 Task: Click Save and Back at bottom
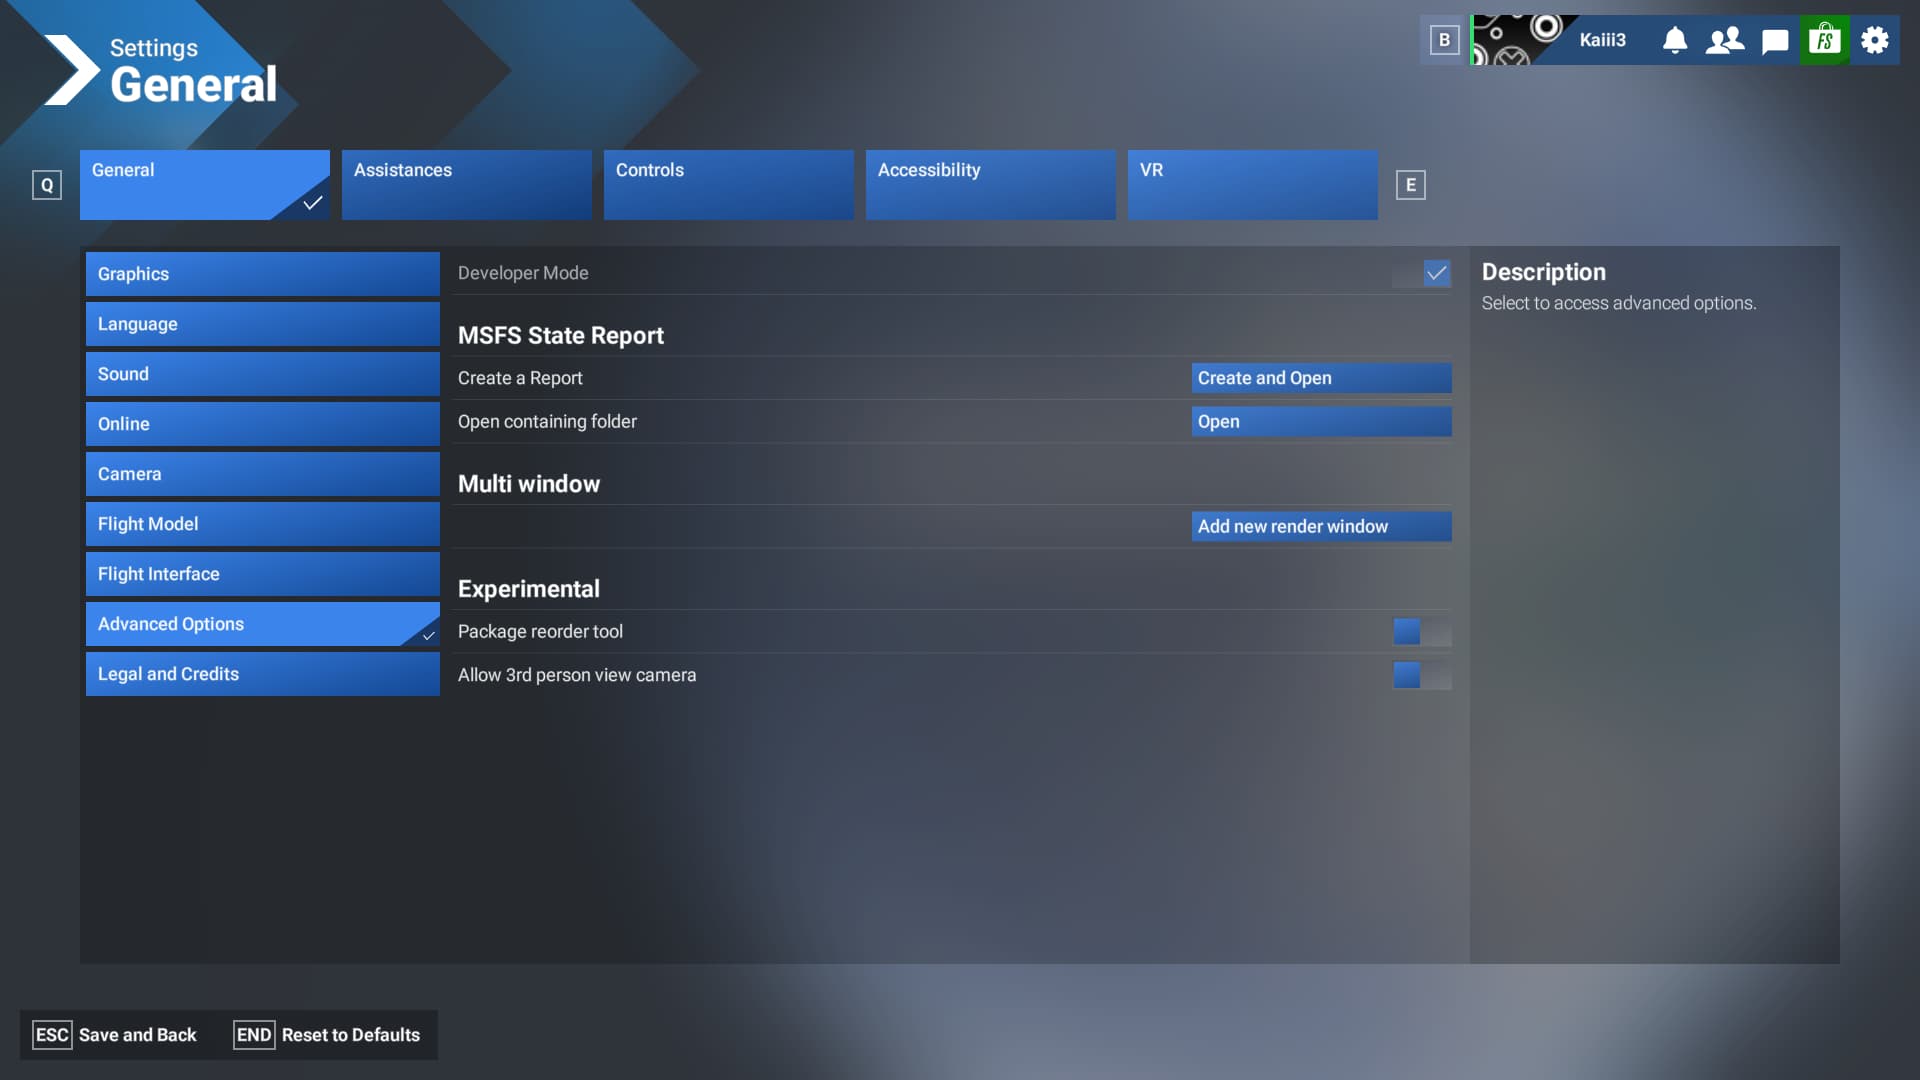coord(137,1035)
